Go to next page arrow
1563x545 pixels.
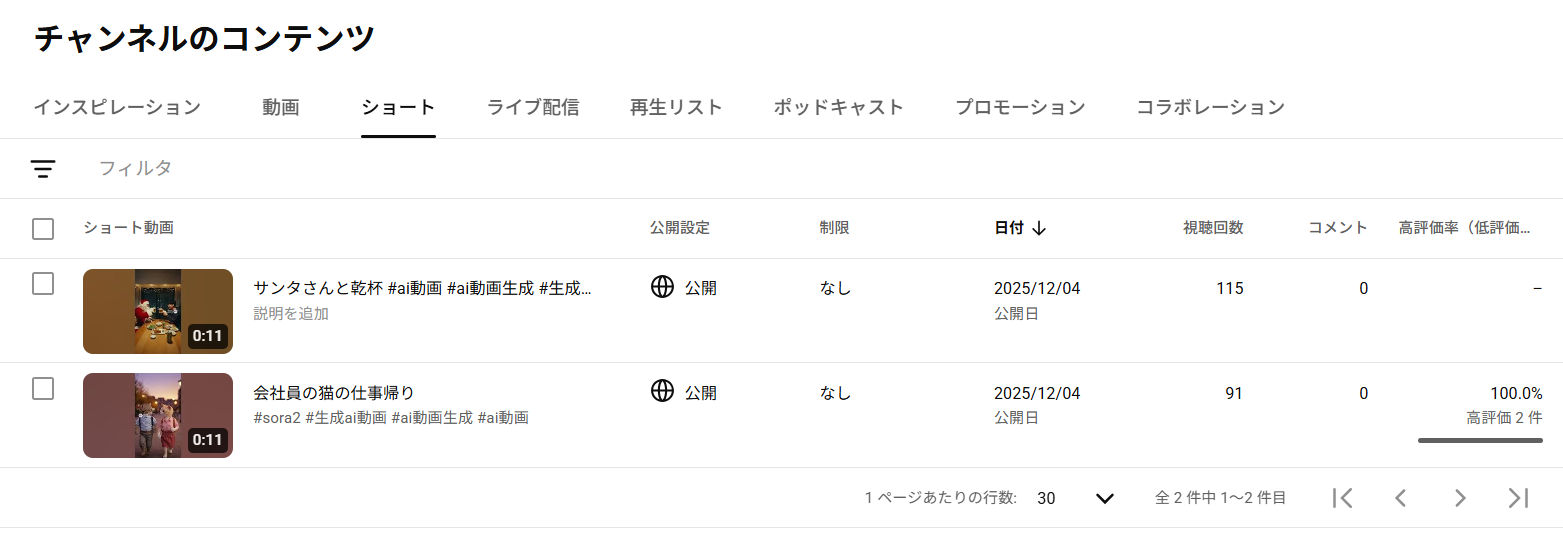pos(1460,498)
